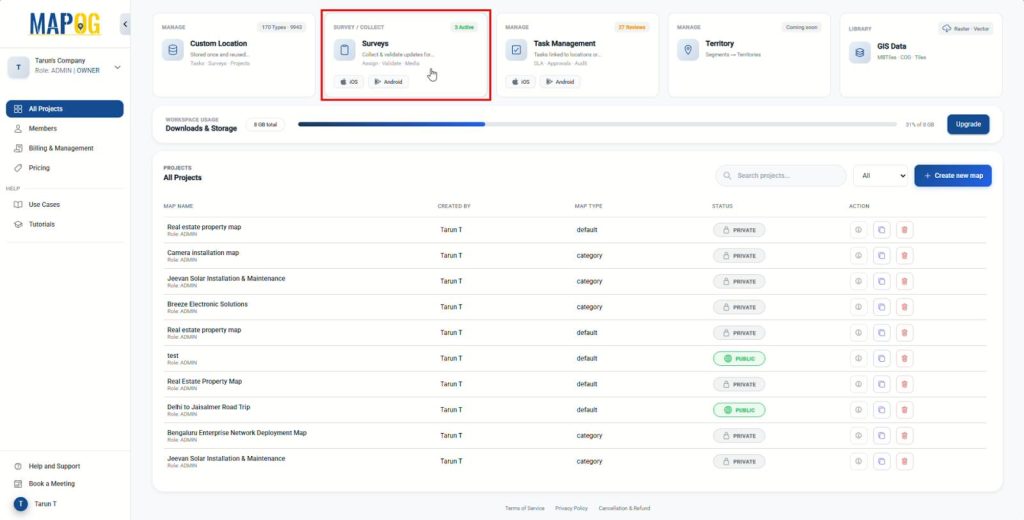The image size is (1024, 520).
Task: Show info for Bengaluru Enterprise Network Deployment Map
Action: click(x=858, y=436)
